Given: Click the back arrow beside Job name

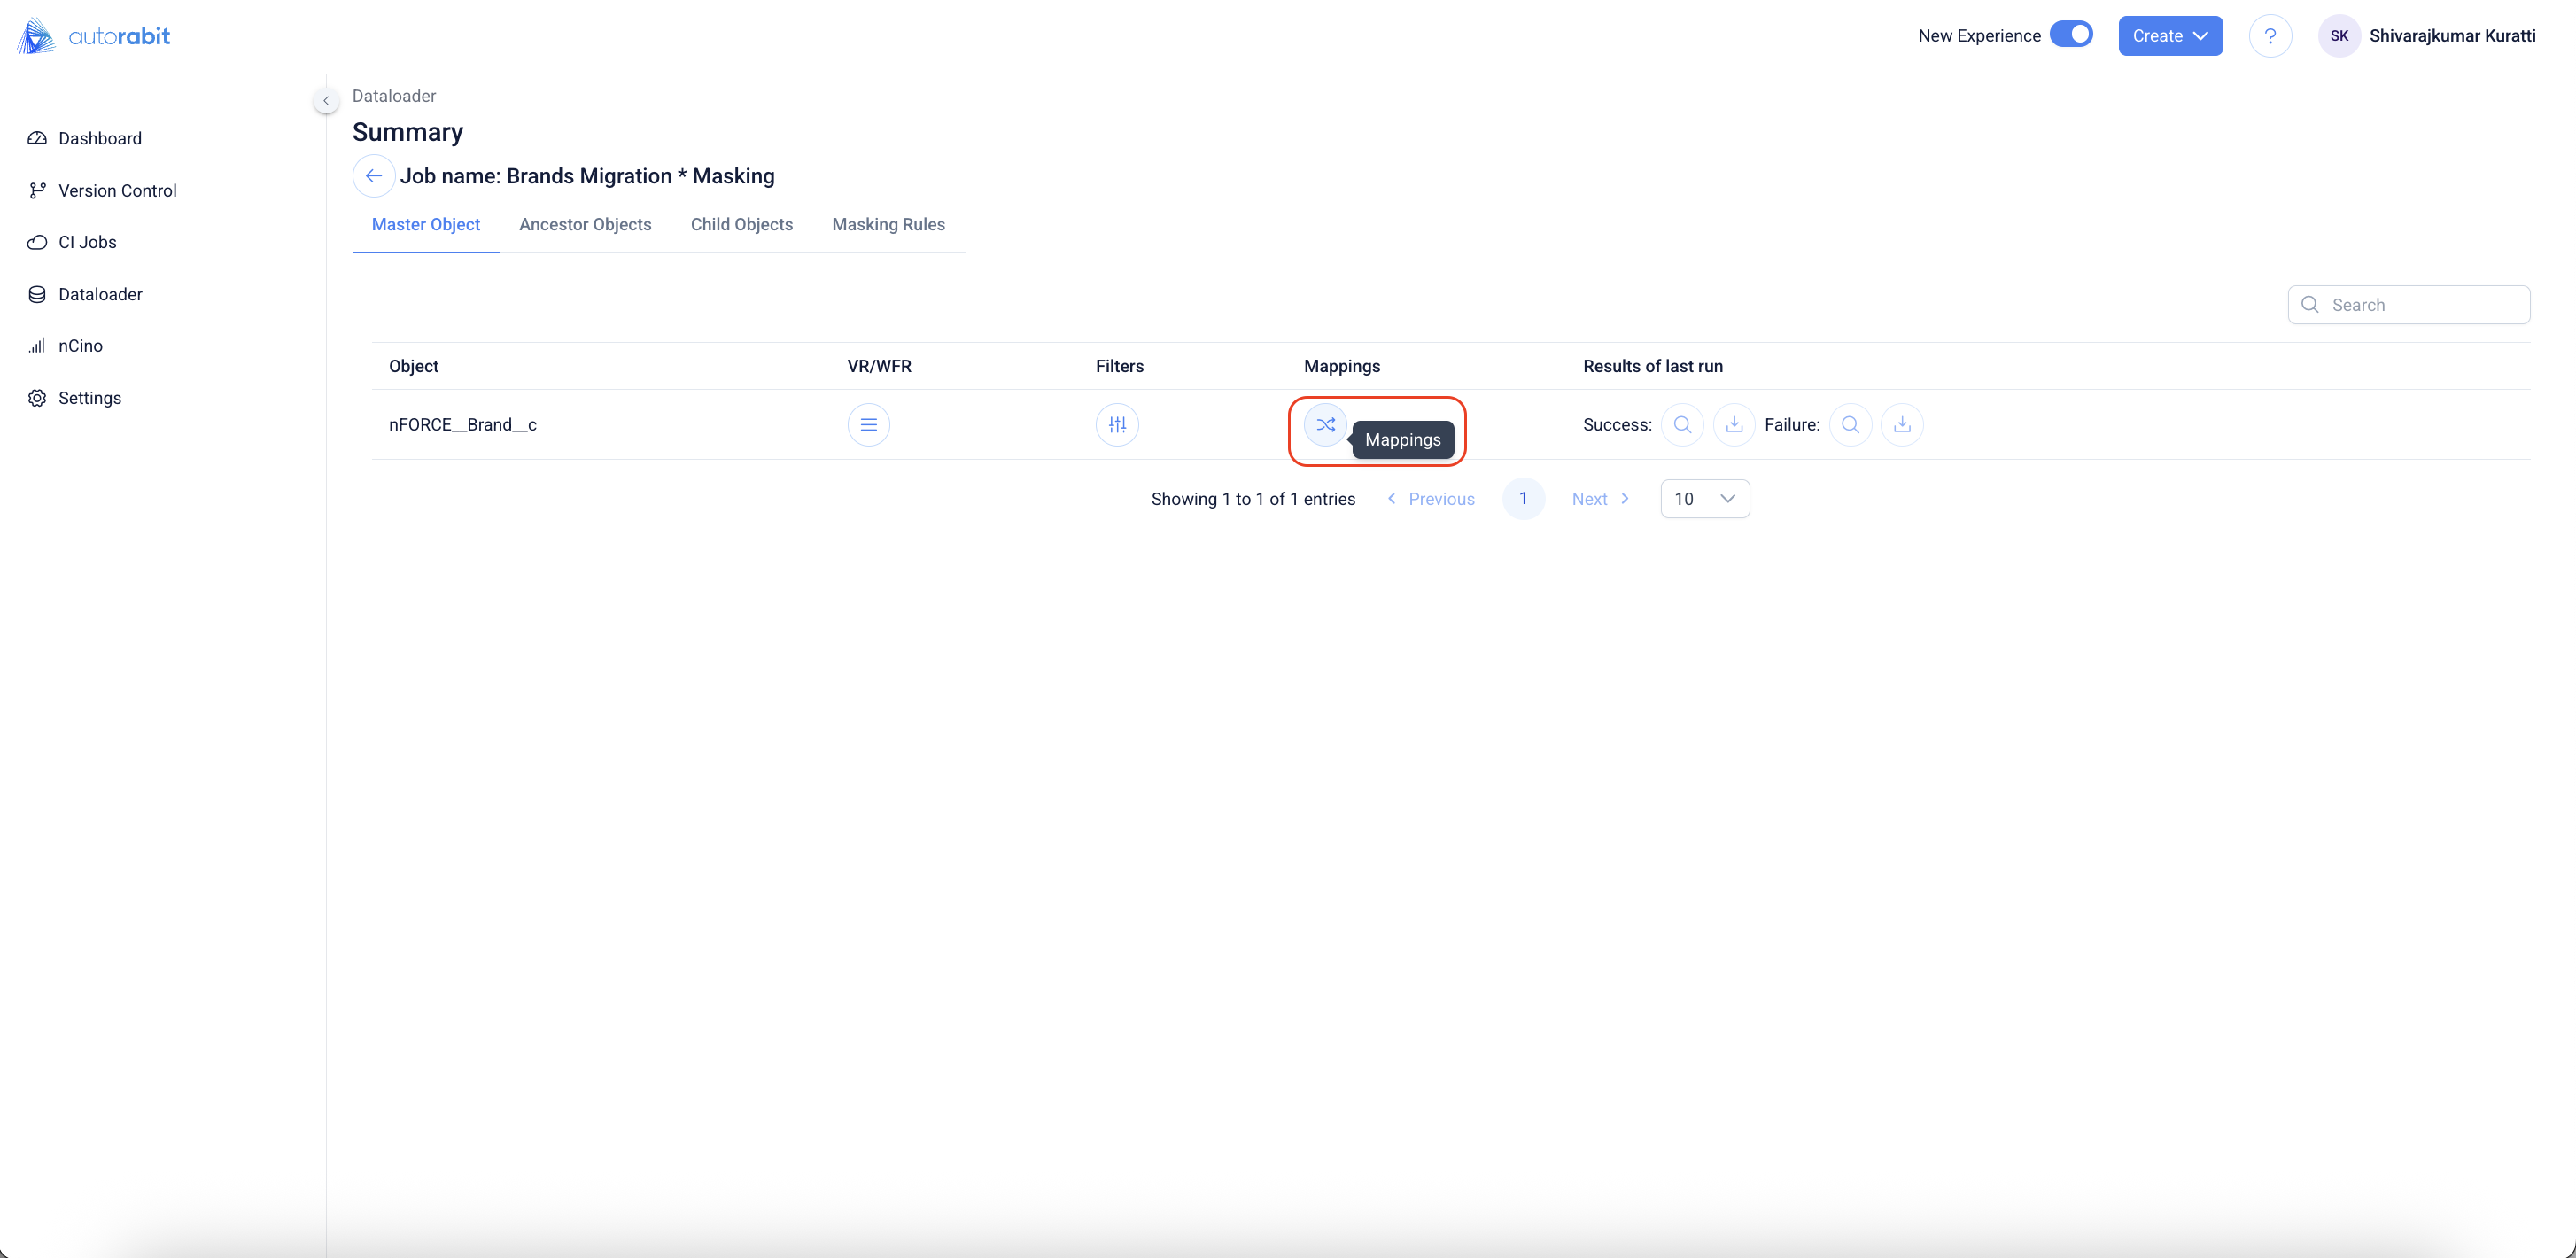Looking at the screenshot, I should [373, 176].
